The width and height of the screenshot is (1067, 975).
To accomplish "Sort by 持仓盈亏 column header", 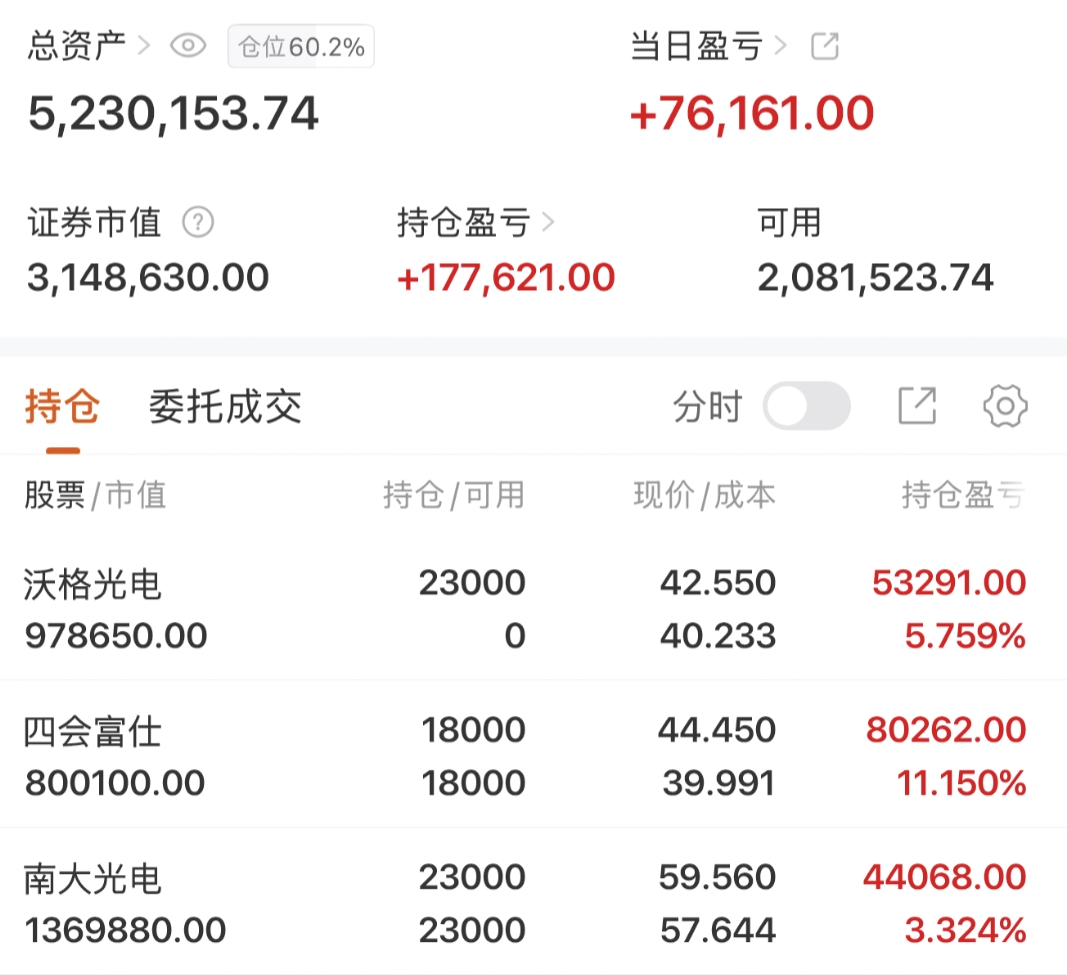I will (x=962, y=494).
